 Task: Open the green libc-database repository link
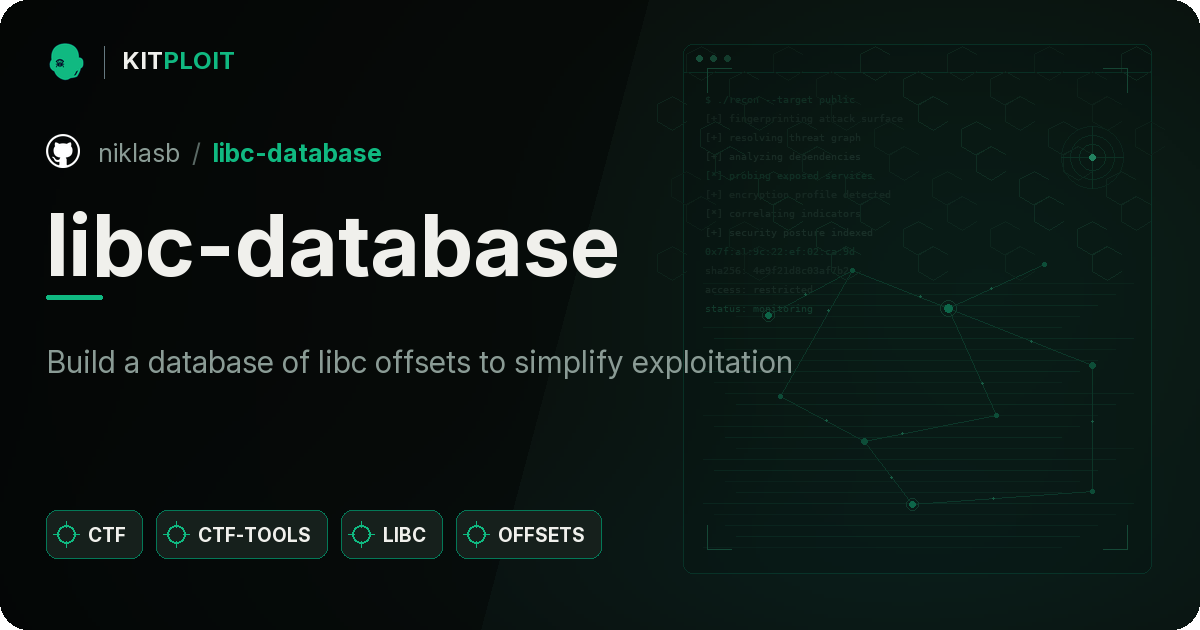tap(297, 153)
